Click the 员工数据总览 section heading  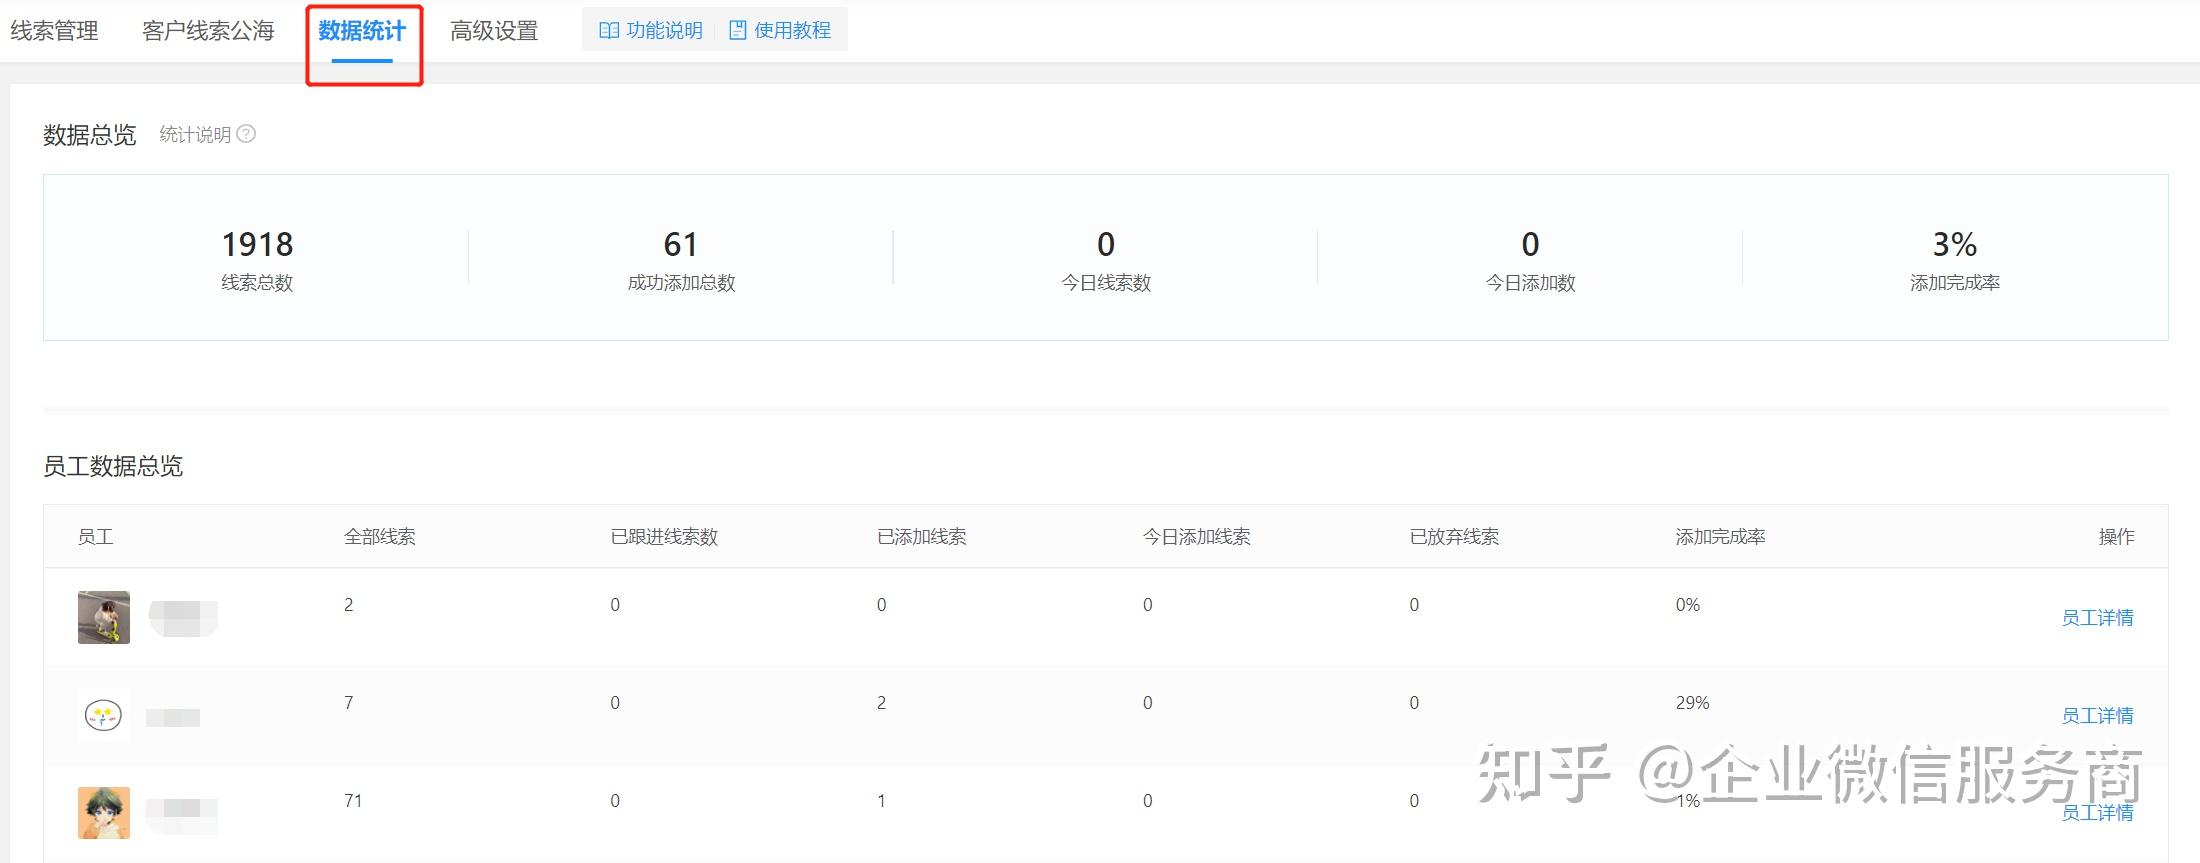[x=113, y=466]
